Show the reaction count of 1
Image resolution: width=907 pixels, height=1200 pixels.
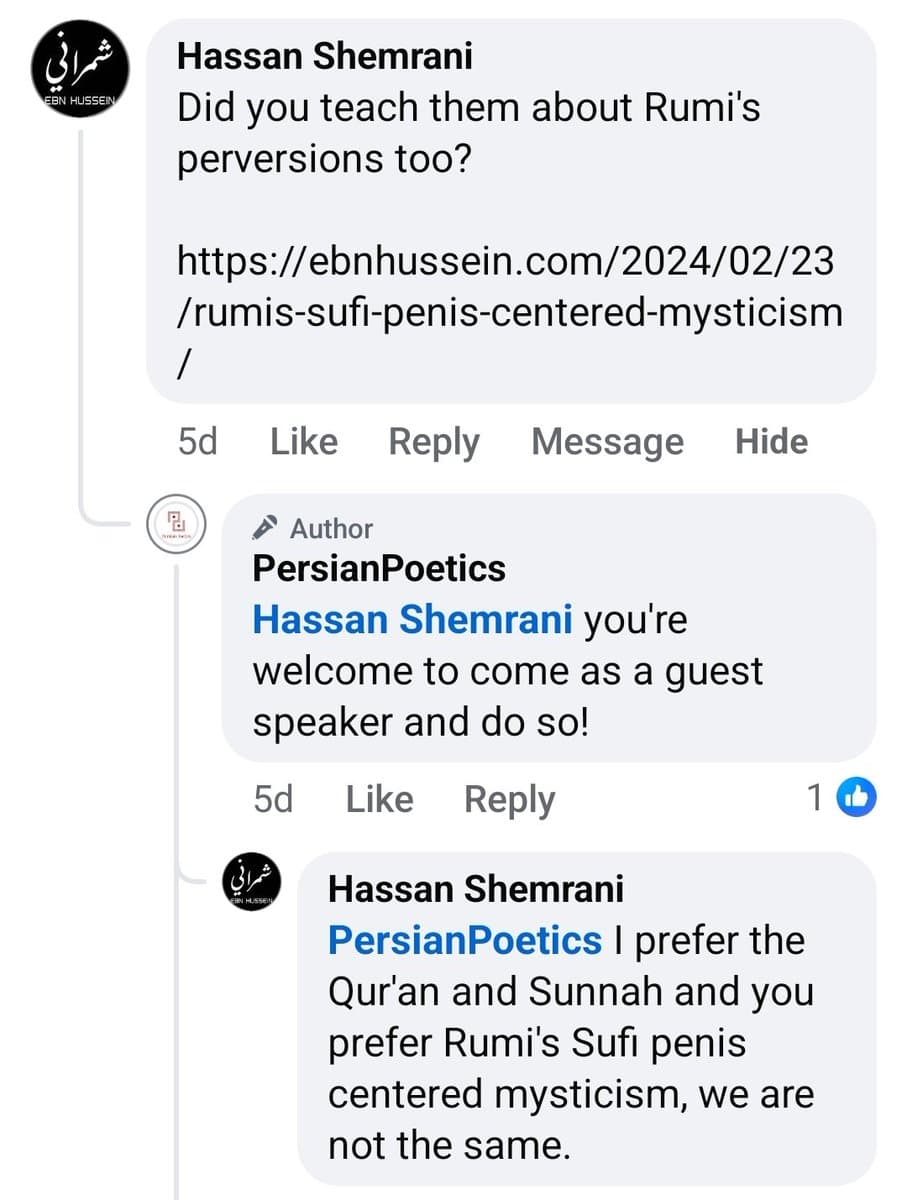816,797
